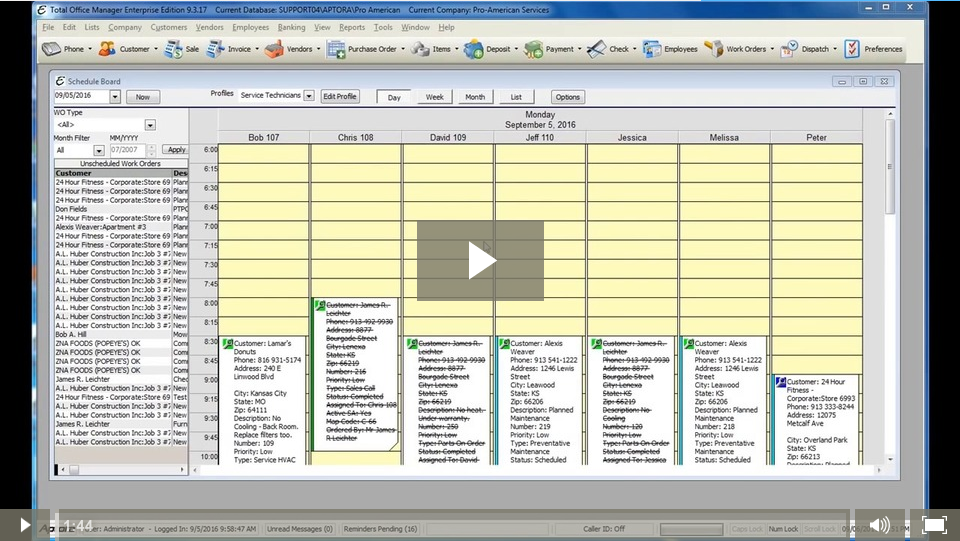Open the Phone toolbar icon
The image size is (960, 541).
pyautogui.click(x=51, y=49)
